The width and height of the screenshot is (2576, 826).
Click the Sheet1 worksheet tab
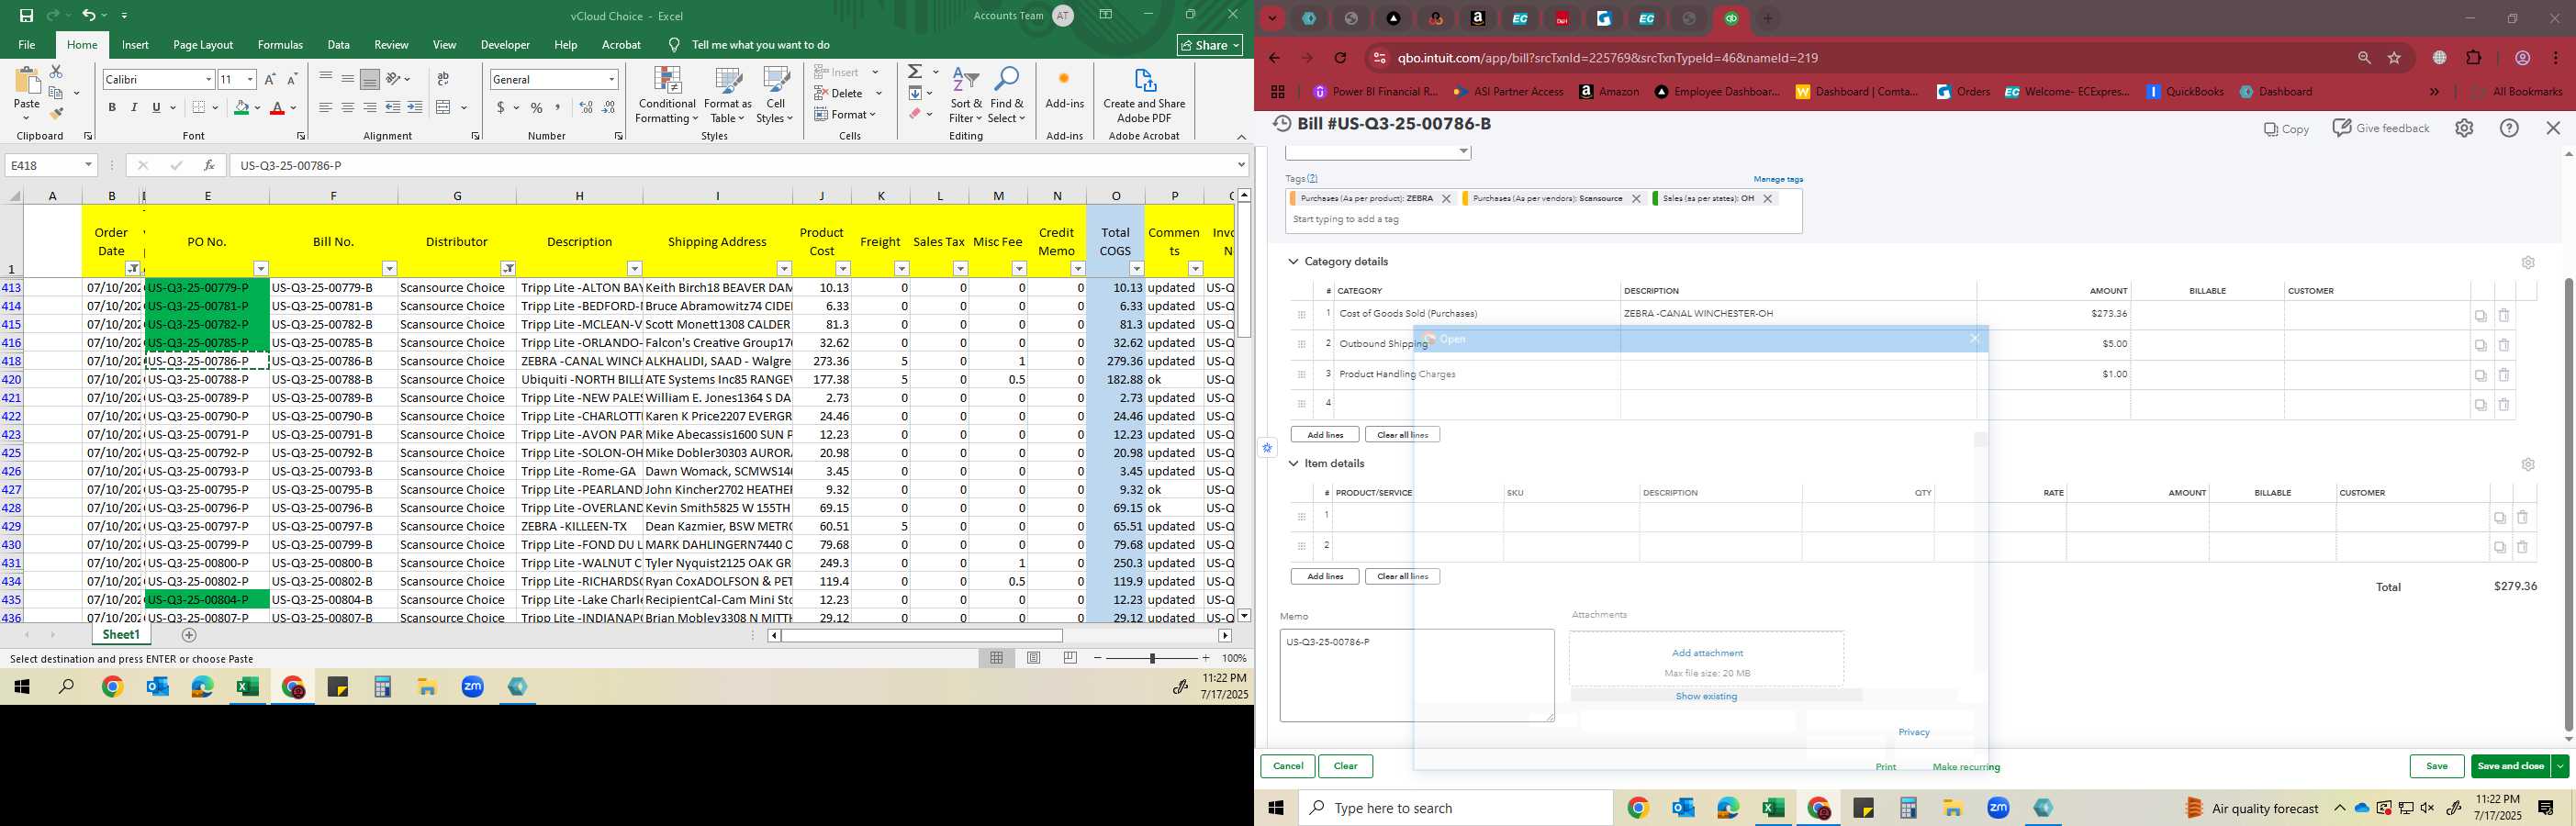pyautogui.click(x=121, y=635)
